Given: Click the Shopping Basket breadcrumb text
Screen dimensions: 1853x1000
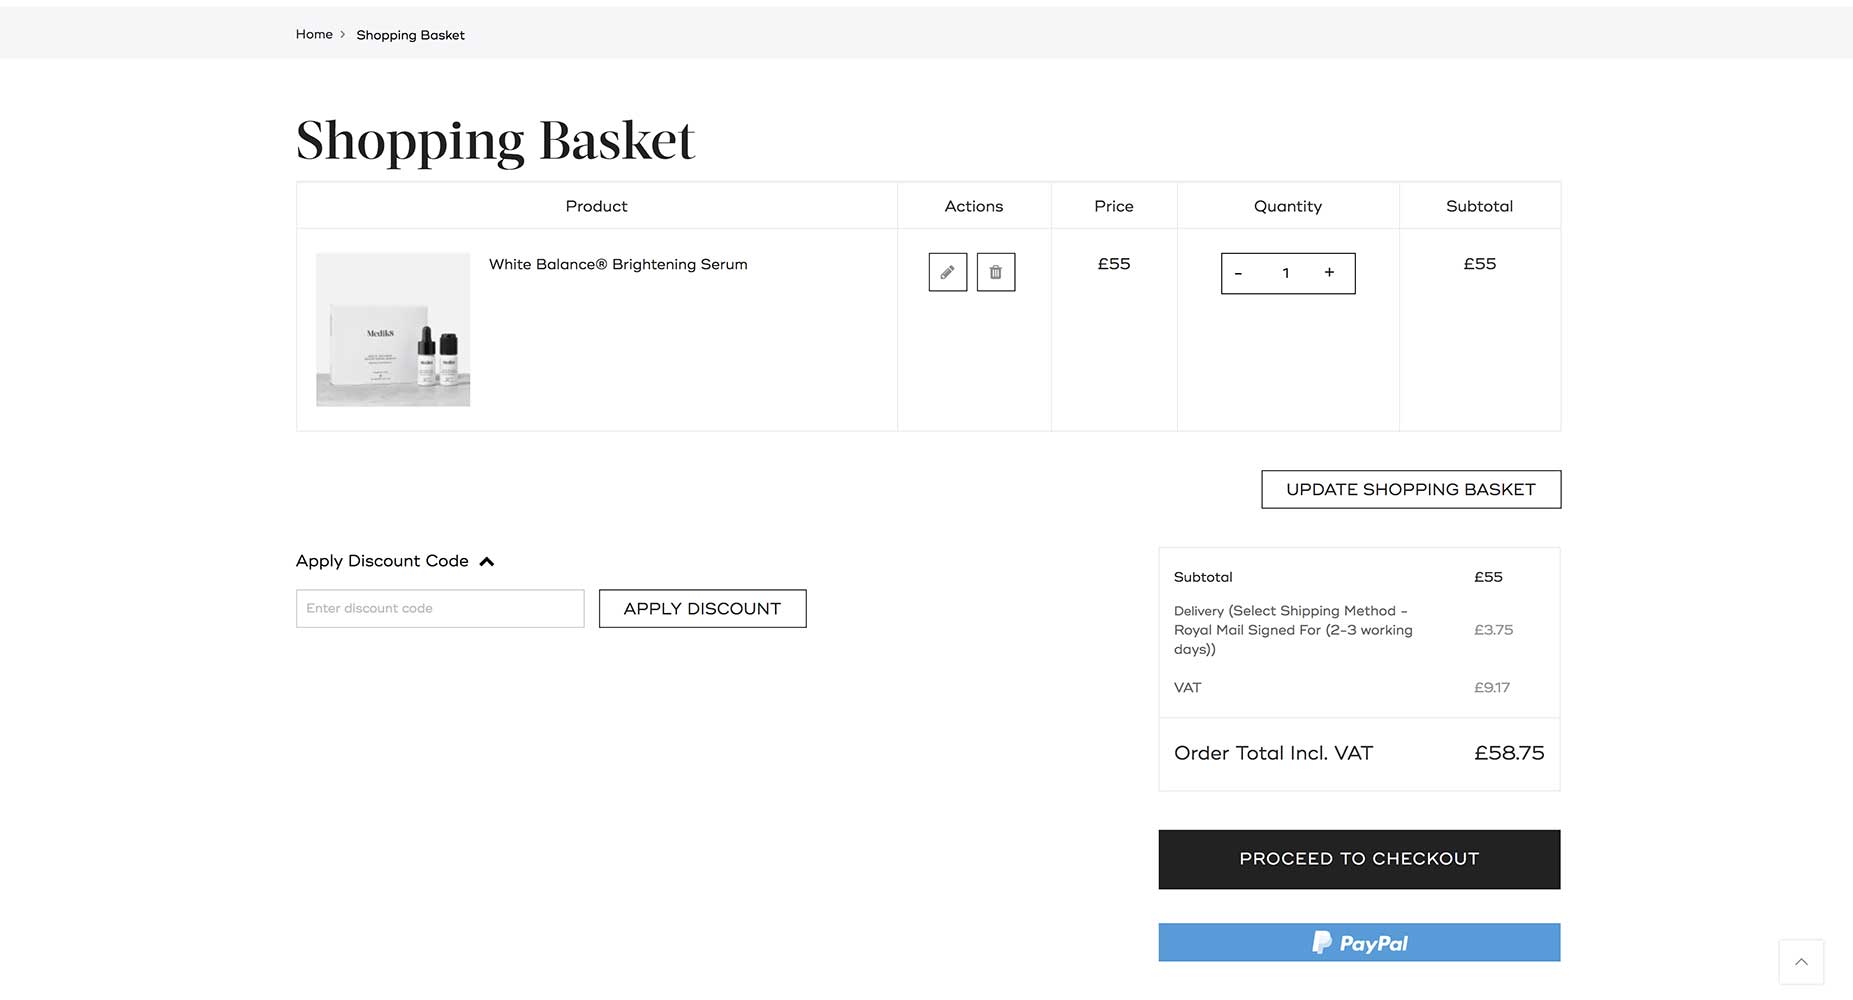Looking at the screenshot, I should click(410, 35).
